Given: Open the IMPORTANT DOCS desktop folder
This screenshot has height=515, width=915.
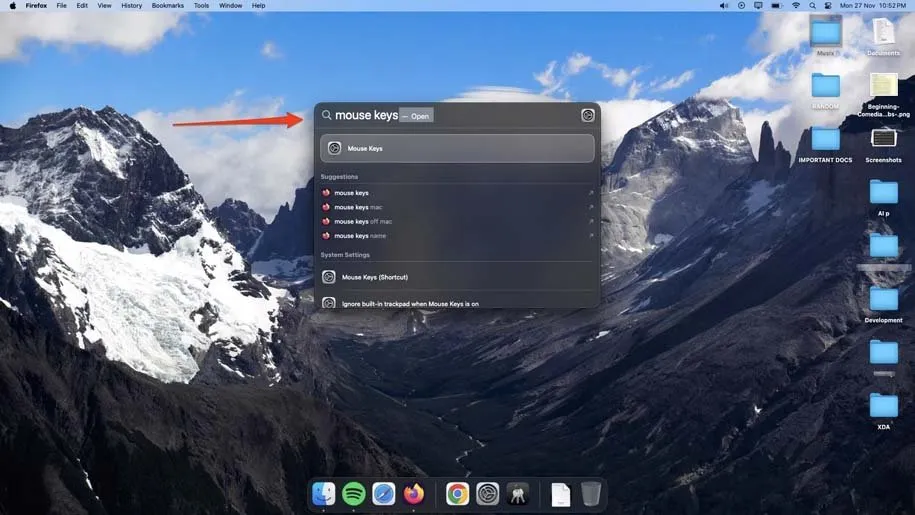Looking at the screenshot, I should (x=825, y=141).
